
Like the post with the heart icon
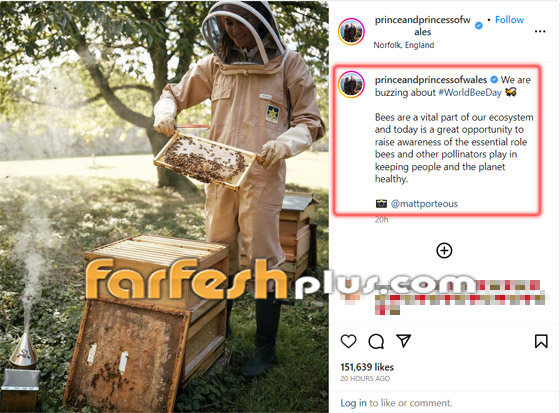[348, 341]
